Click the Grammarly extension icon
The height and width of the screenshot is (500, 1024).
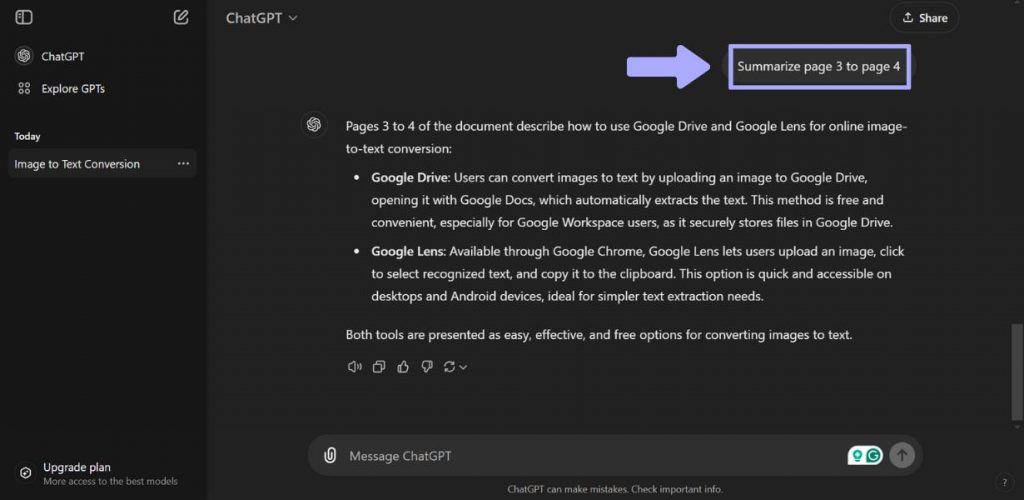[x=865, y=455]
